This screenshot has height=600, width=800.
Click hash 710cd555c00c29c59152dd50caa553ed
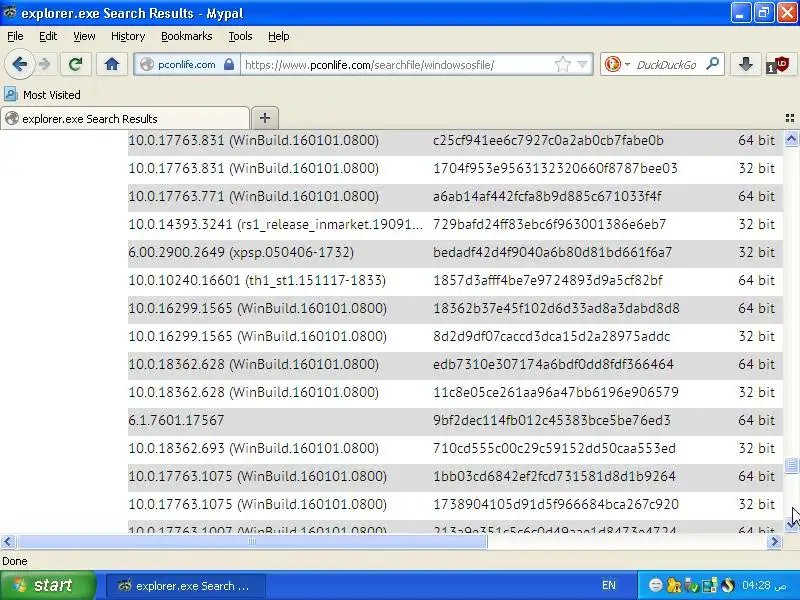[554, 448]
